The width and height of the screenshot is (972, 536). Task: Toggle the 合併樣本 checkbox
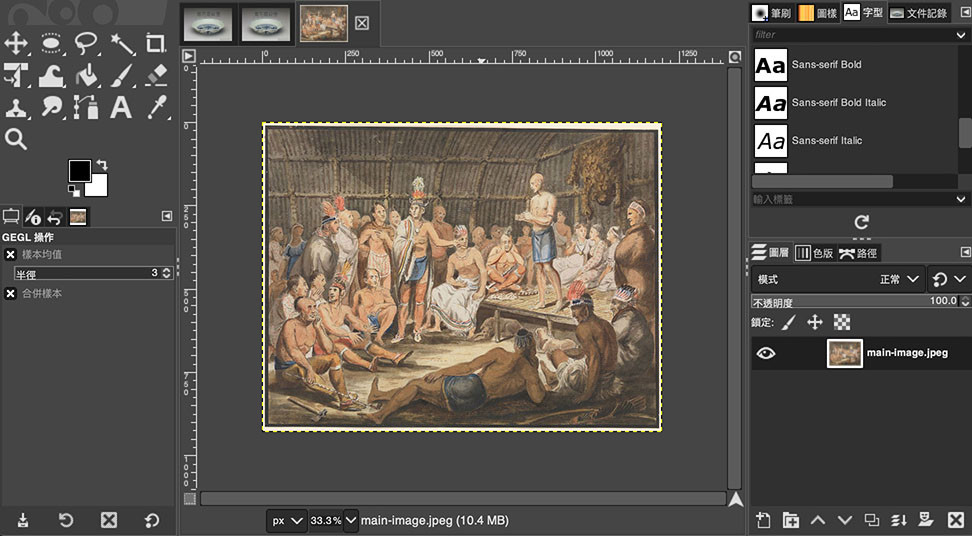point(11,293)
